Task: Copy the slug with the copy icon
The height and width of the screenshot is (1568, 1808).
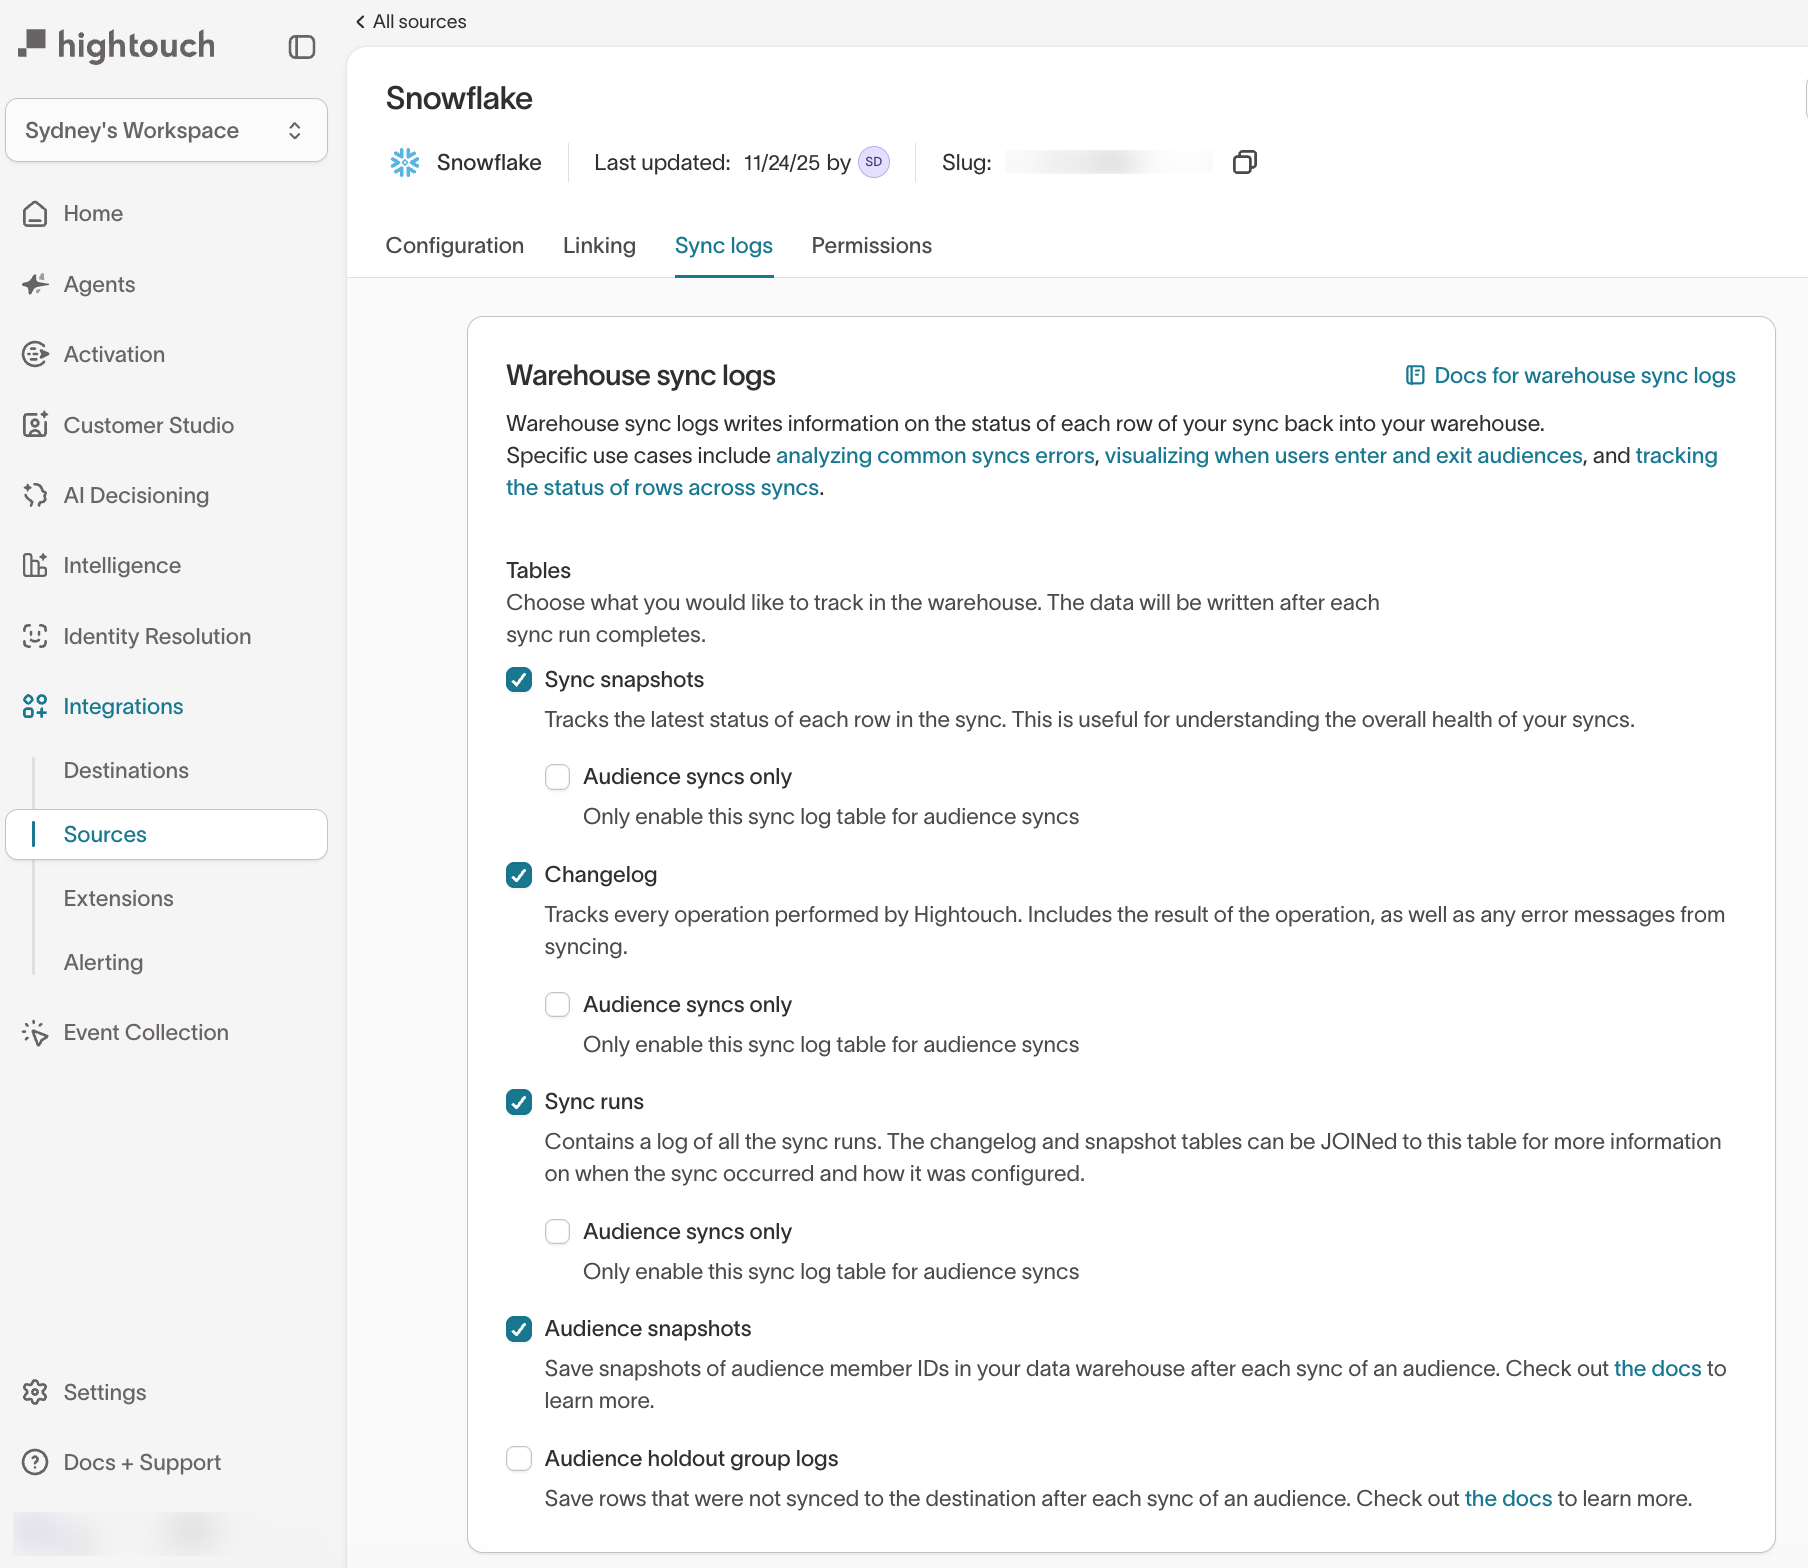Action: 1244,162
